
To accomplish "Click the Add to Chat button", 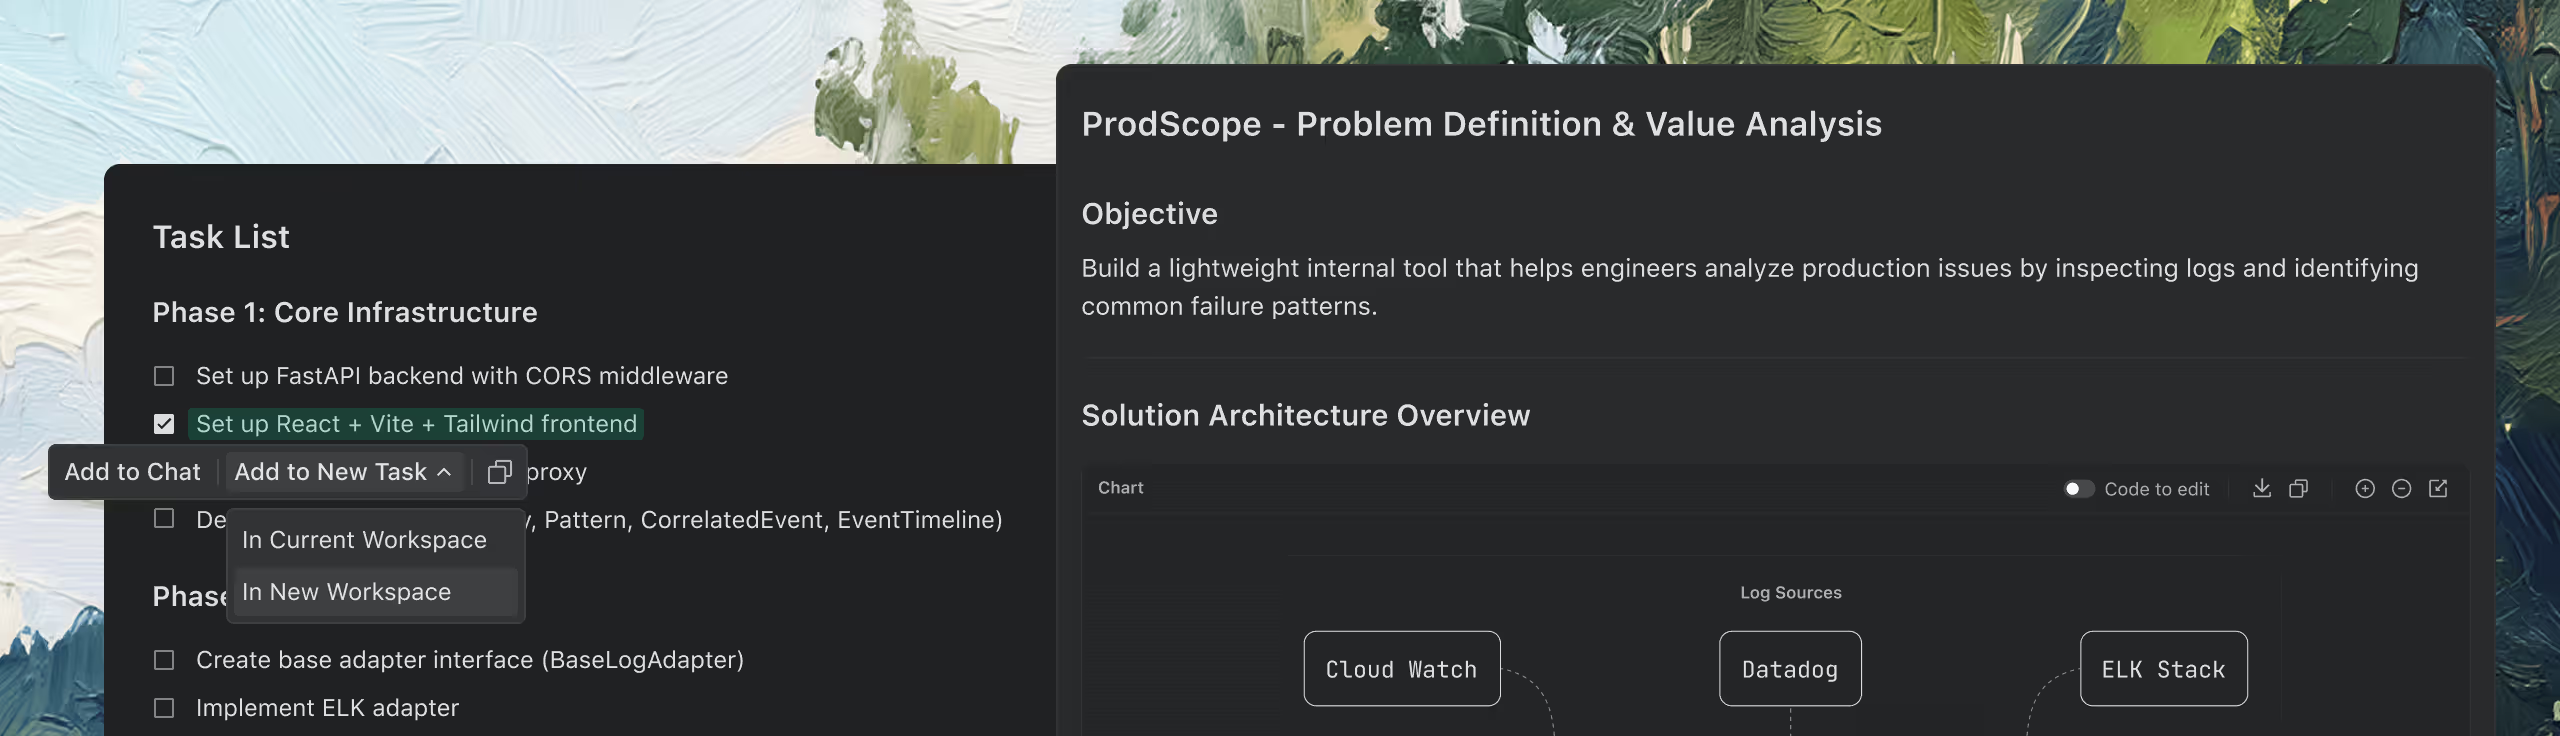I will pyautogui.click(x=132, y=472).
